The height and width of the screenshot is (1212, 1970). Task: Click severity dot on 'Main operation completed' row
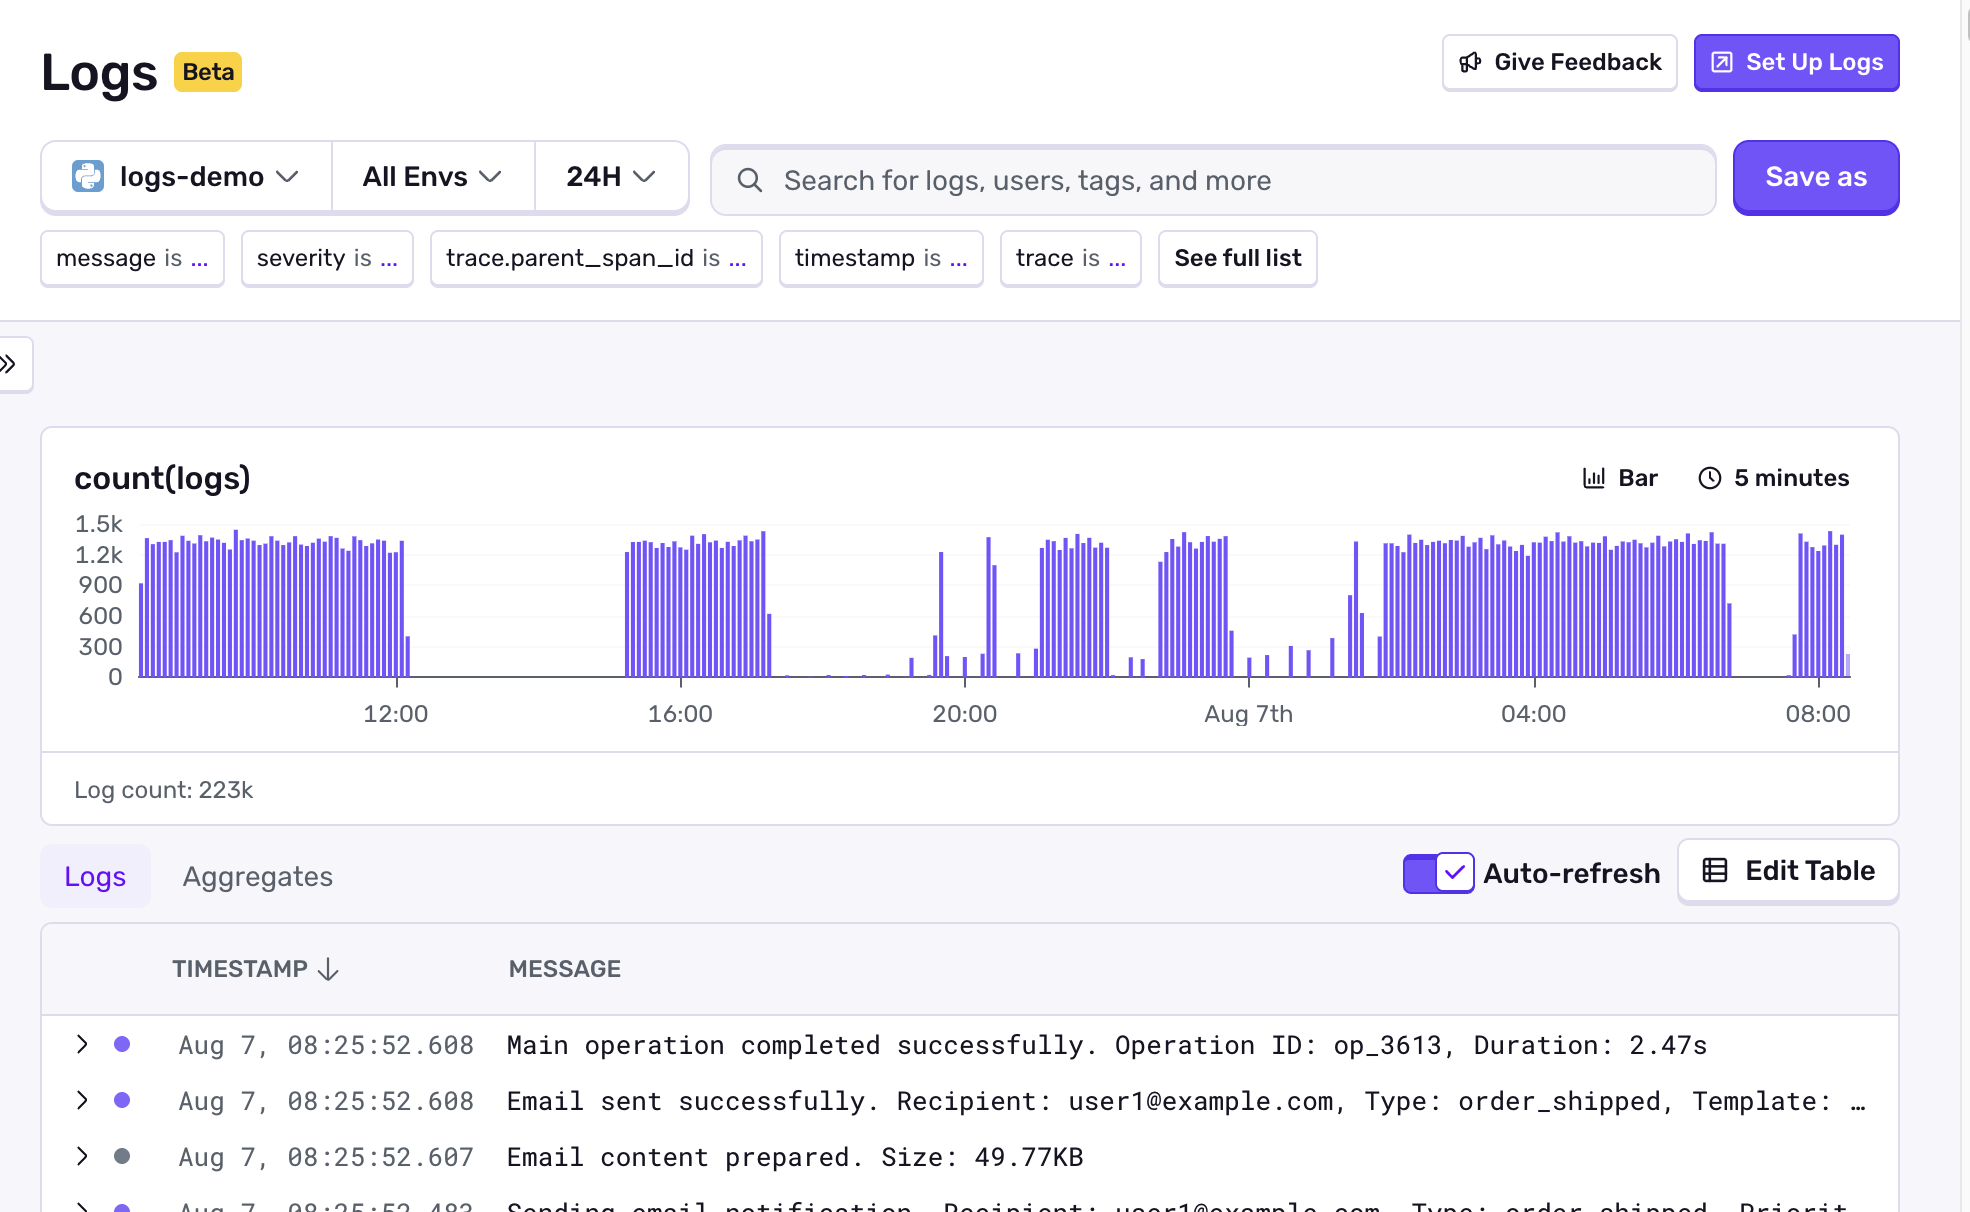tap(122, 1044)
